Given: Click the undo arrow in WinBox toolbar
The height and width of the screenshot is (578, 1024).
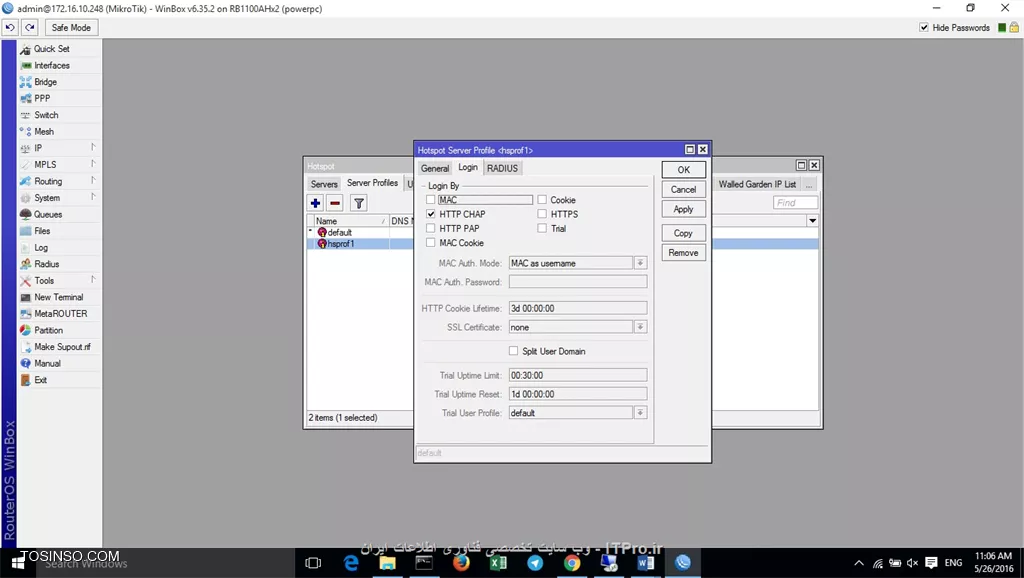Looking at the screenshot, I should [10, 27].
